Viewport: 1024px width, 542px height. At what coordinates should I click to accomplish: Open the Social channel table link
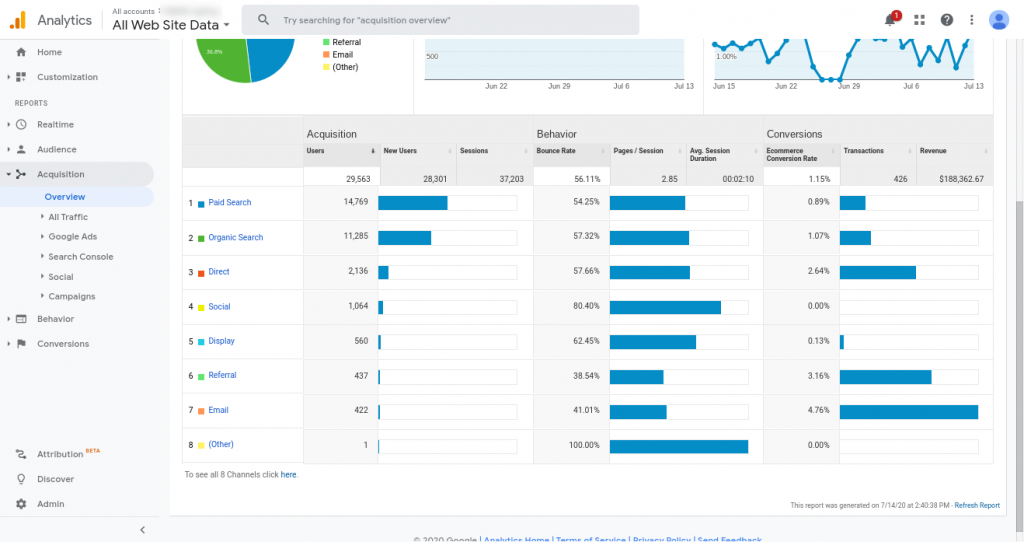[x=219, y=306]
